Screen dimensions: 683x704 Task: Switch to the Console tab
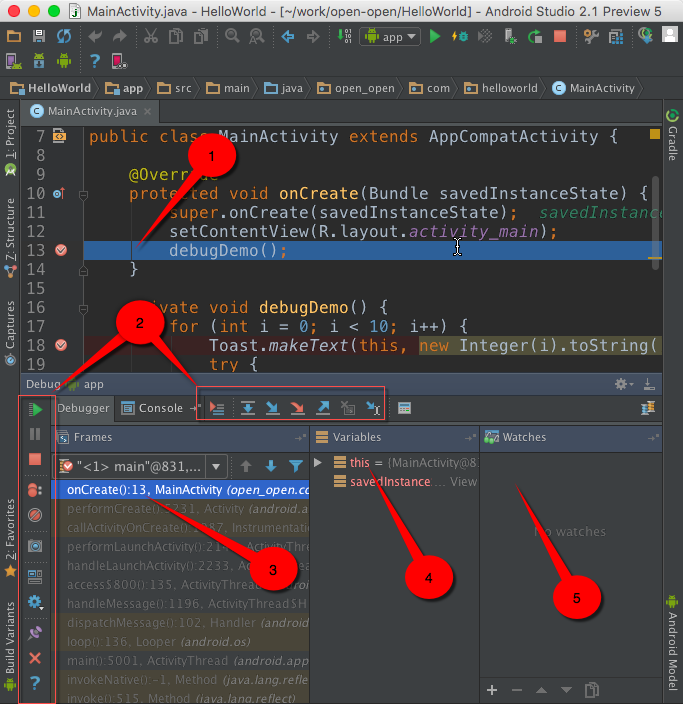tap(153, 408)
